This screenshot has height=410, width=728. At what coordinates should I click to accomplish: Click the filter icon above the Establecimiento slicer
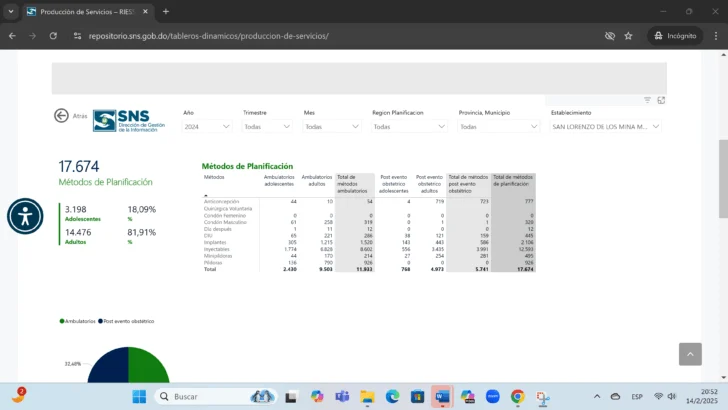pyautogui.click(x=647, y=100)
